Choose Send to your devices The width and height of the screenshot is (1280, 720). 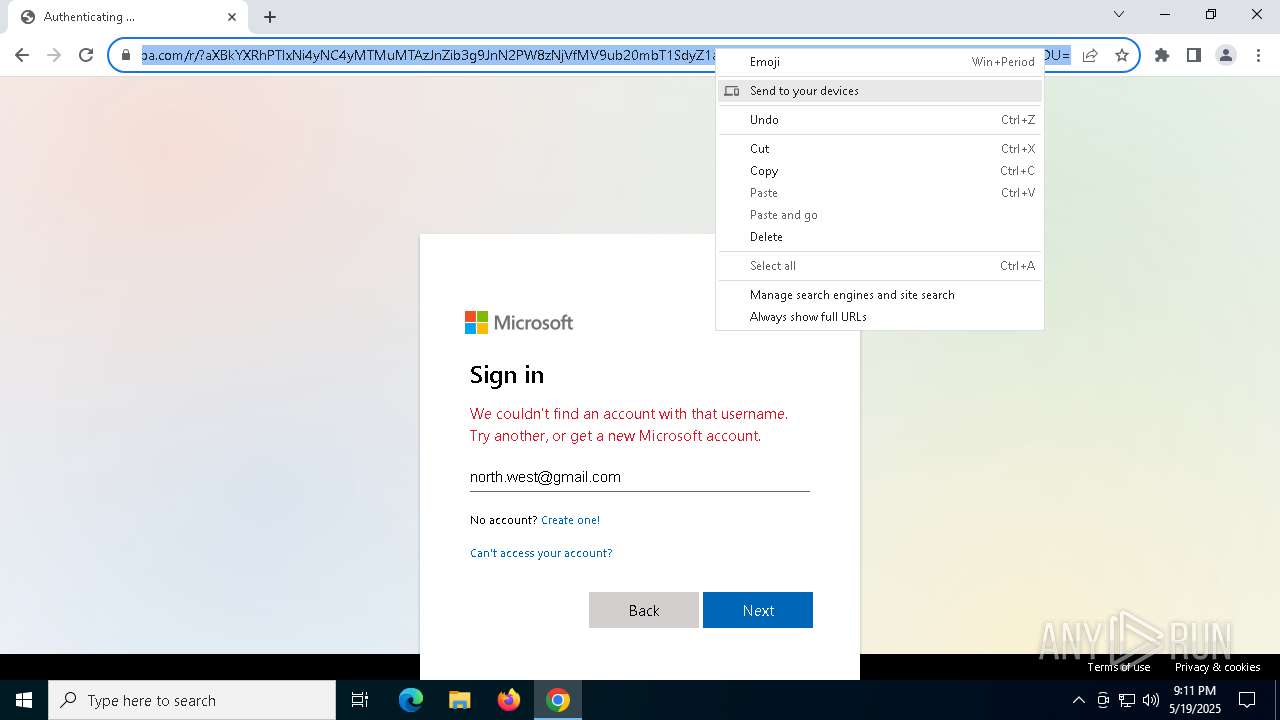[x=880, y=91]
